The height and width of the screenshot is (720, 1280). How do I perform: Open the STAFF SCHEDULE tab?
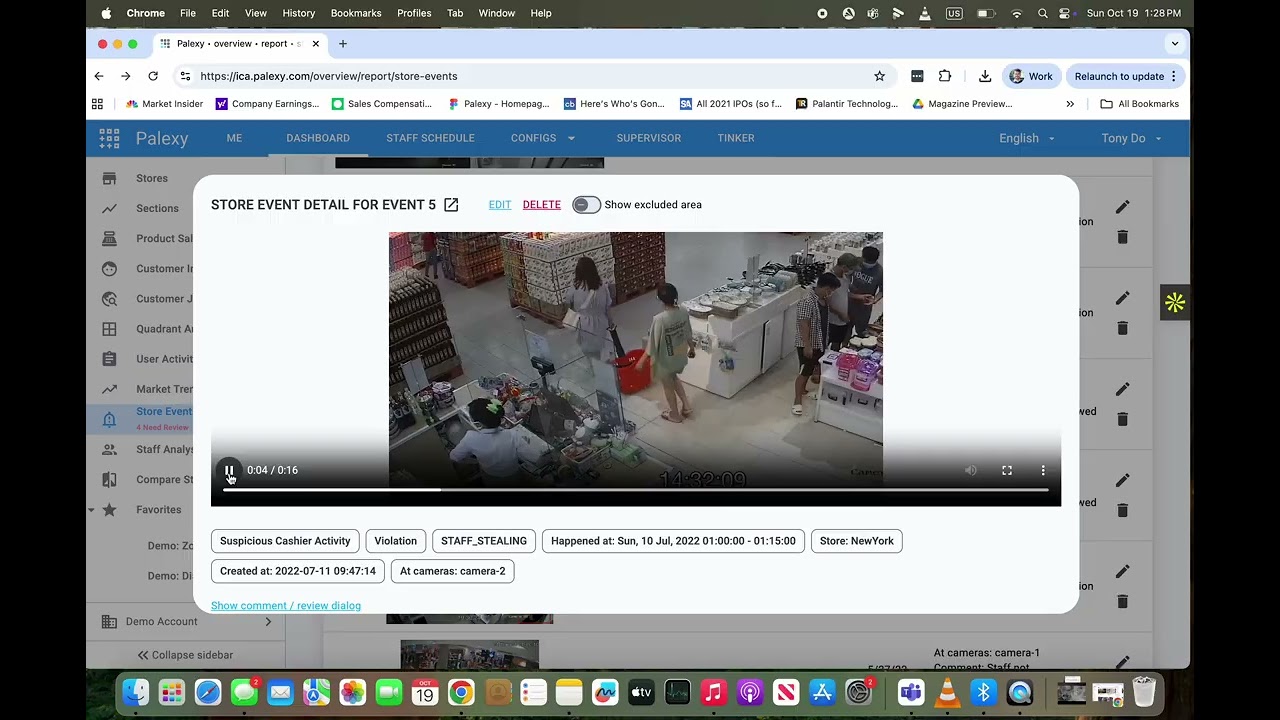(431, 138)
